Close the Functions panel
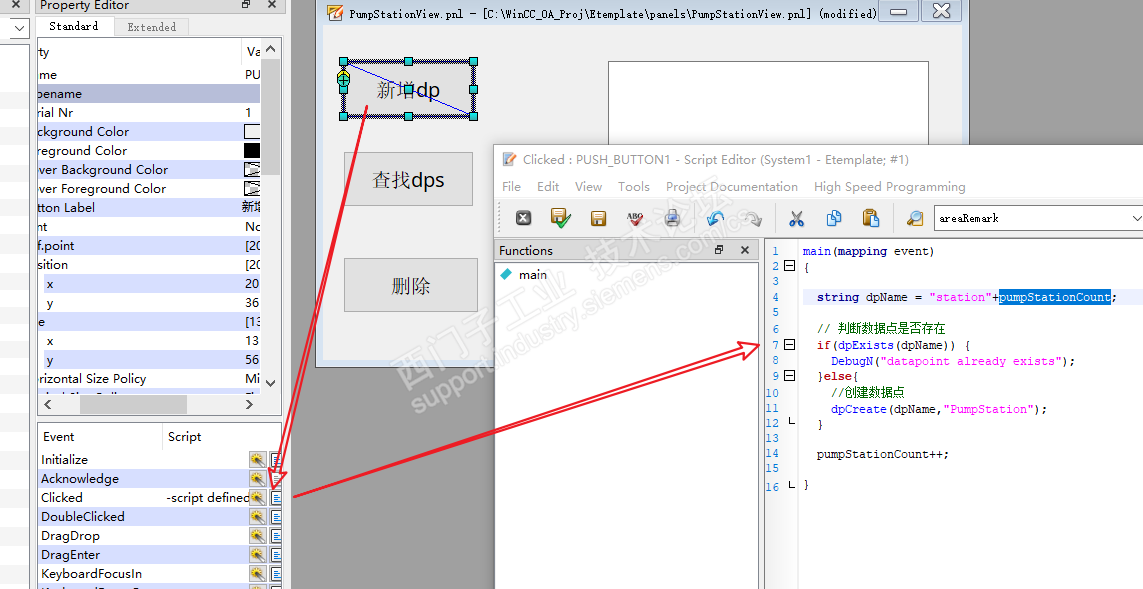Viewport: 1143px width, 589px height. tap(744, 250)
